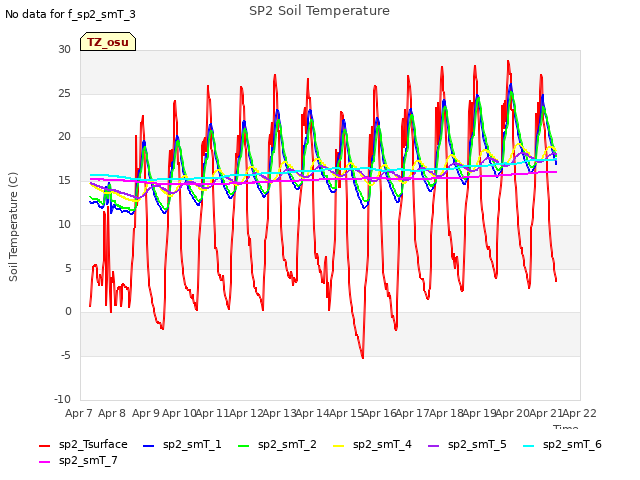This screenshot has width=640, height=480.
Task: Click the 20 y-axis tick label
Action: pyautogui.click(x=64, y=137)
